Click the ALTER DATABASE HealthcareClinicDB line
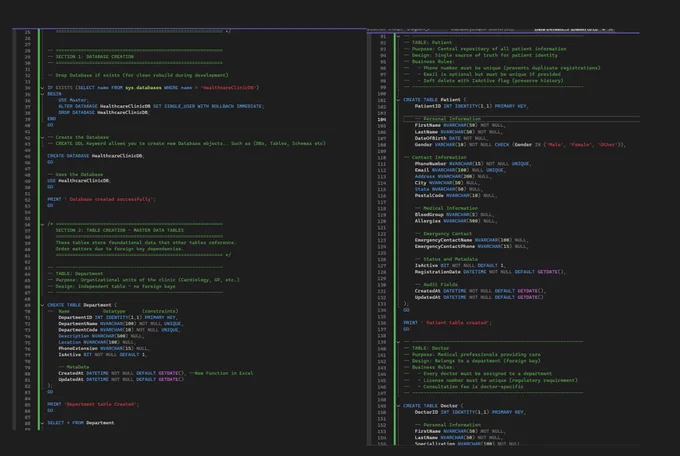The image size is (680, 456). (161, 106)
